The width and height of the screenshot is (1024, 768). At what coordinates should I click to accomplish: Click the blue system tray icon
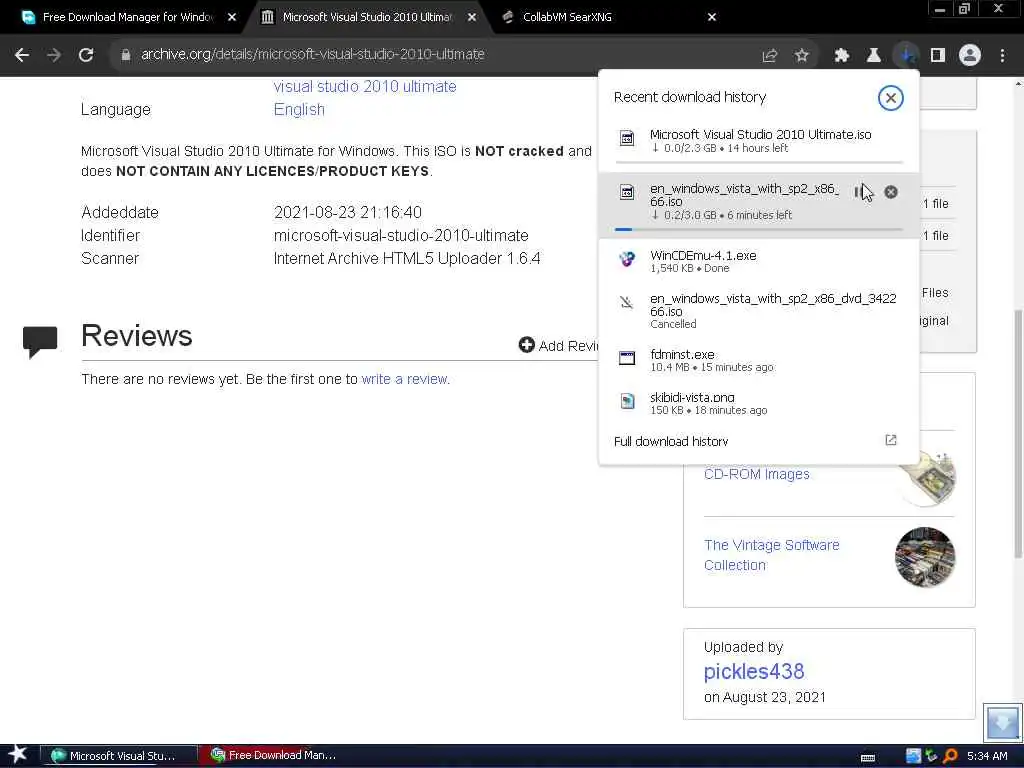coord(914,756)
